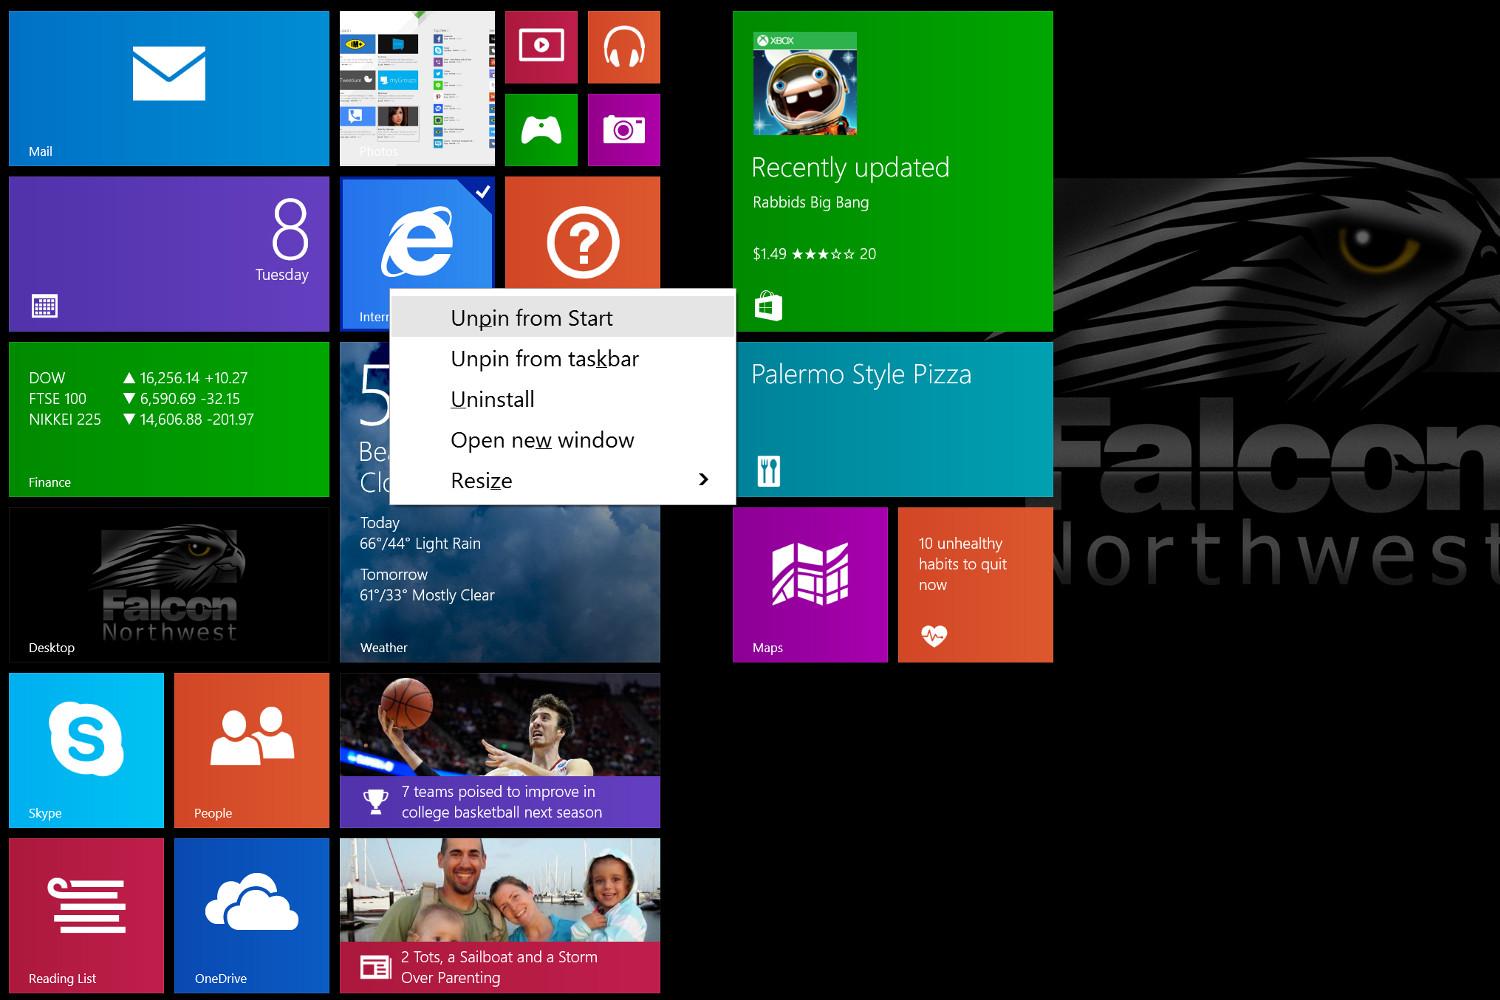Screen dimensions: 1500x1000
Task: Click the Rabbids Big Bang app image
Action: pos(805,84)
